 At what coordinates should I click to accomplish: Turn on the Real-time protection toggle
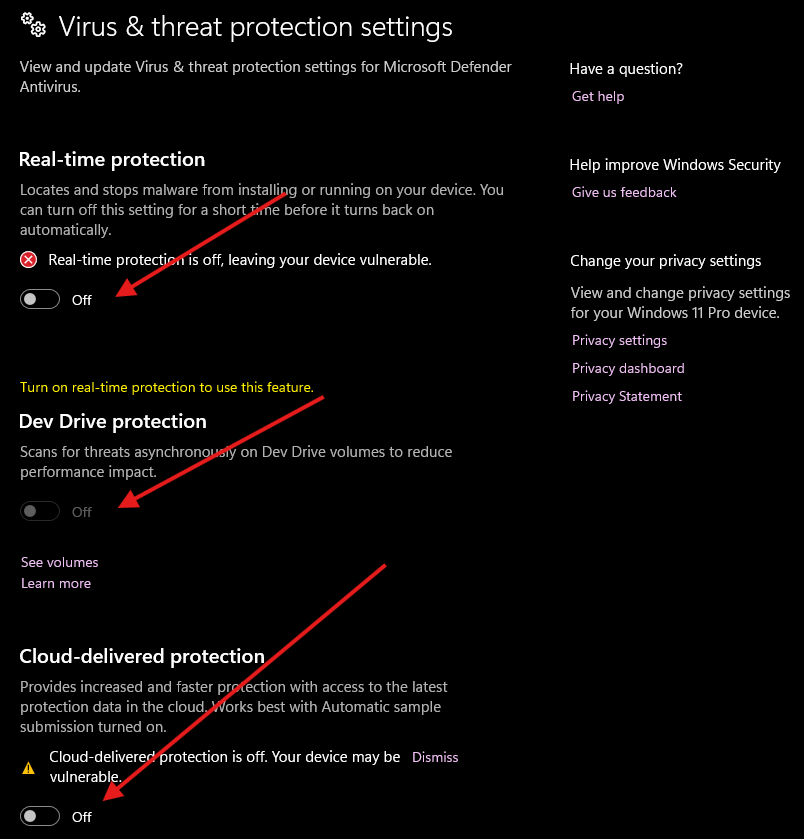click(x=39, y=298)
